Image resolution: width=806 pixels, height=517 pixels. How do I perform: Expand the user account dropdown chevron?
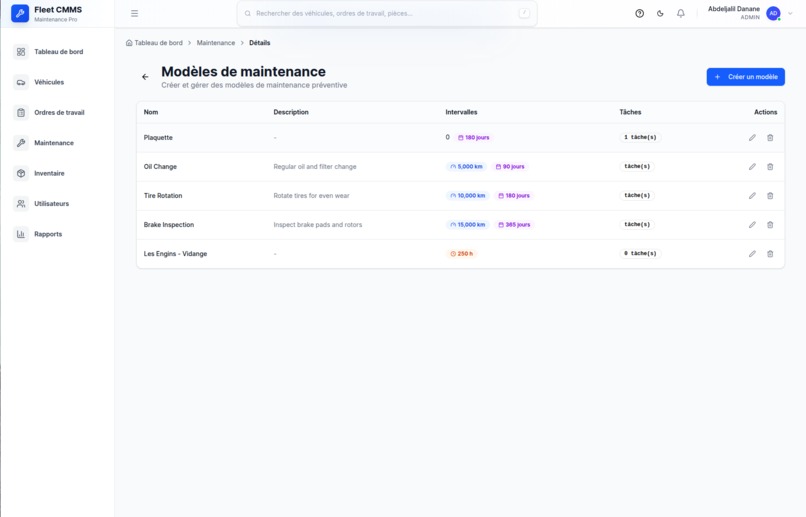point(790,13)
